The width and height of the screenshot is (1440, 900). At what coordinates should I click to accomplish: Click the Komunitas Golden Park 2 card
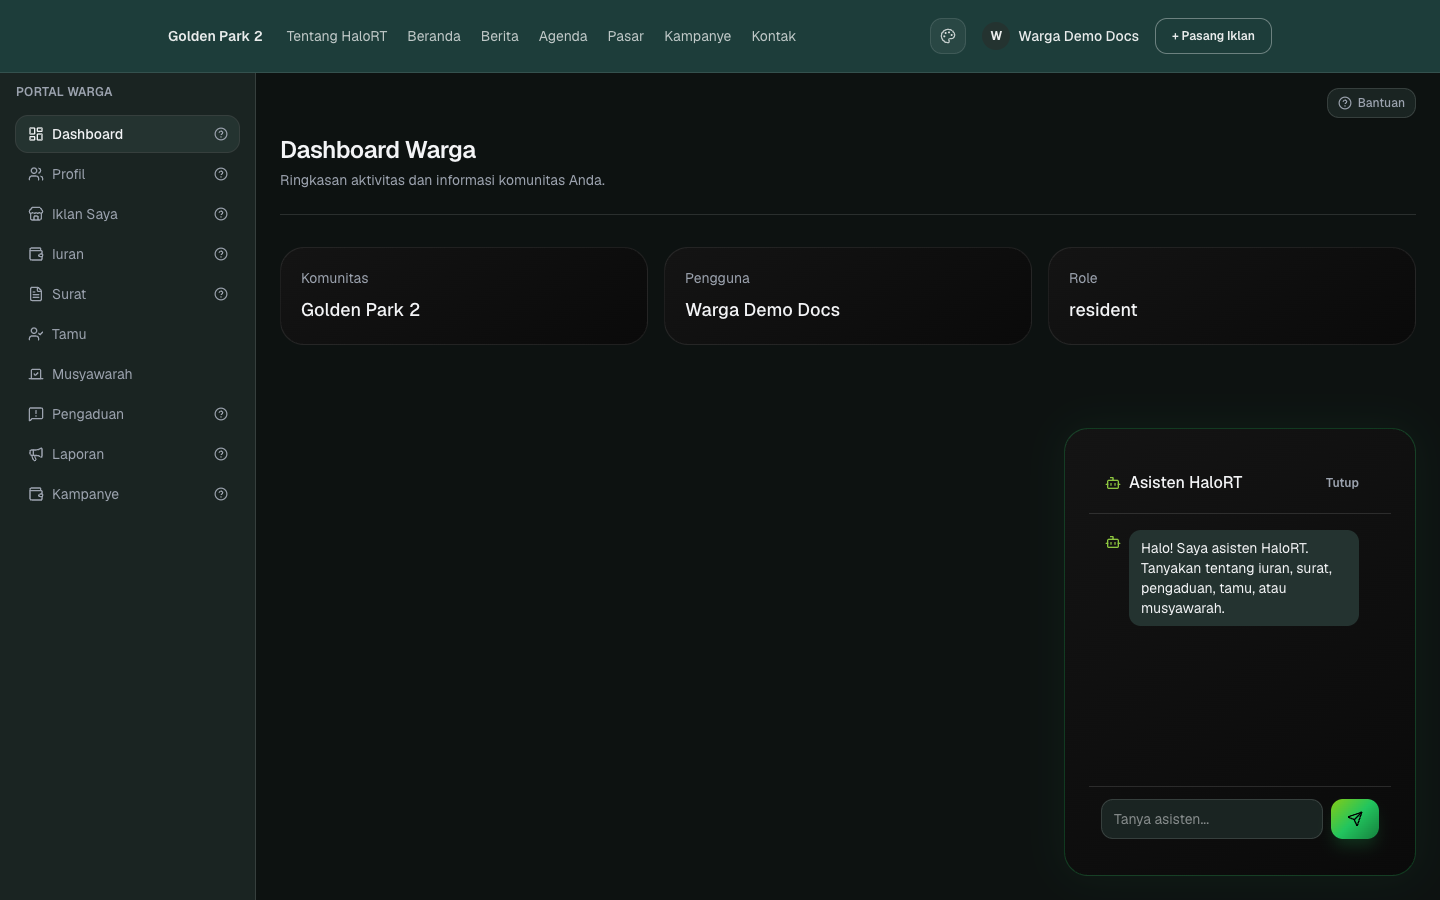point(464,296)
